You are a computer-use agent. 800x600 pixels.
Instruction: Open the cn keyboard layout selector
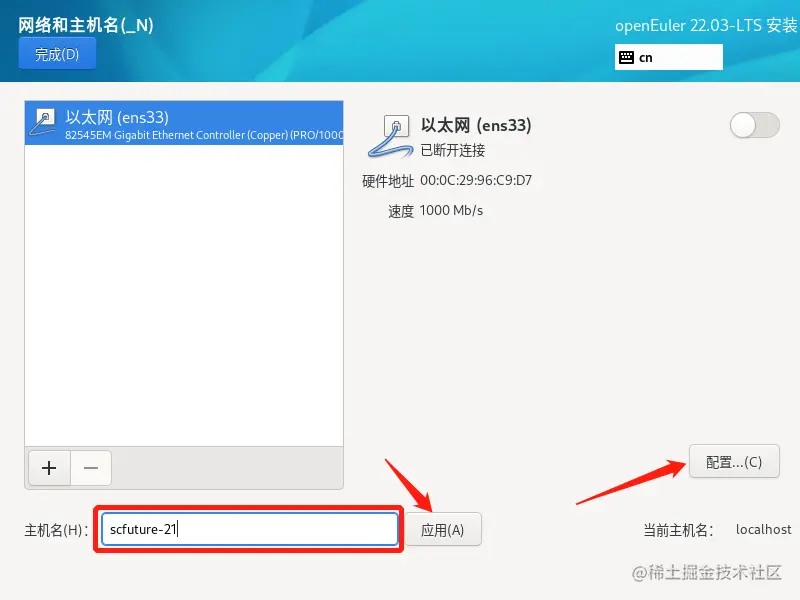pyautogui.click(x=668, y=57)
